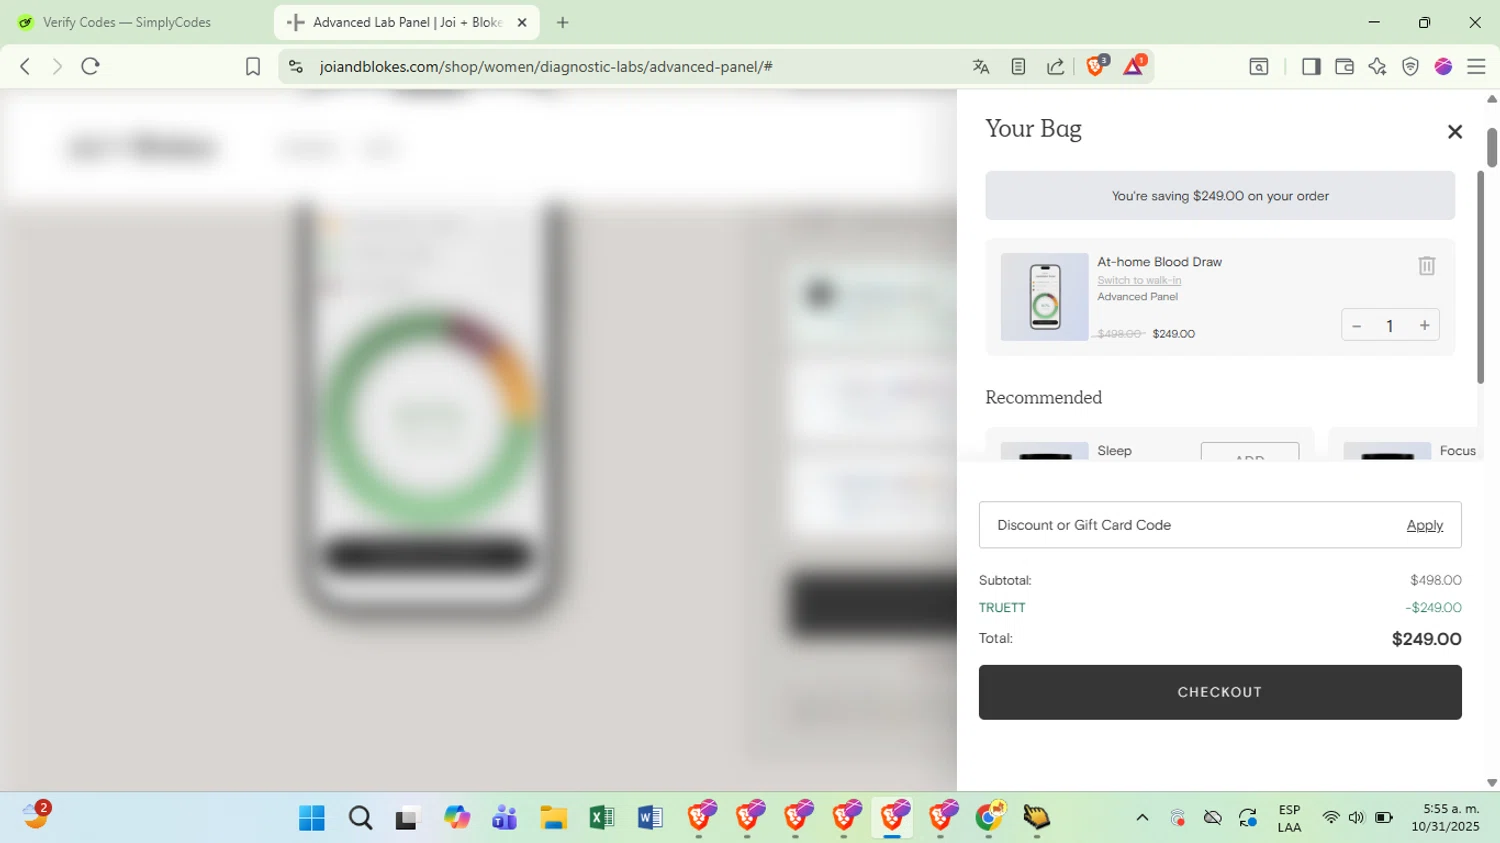
Task: Remove At-home Blood Draw with trash icon
Action: tap(1426, 266)
